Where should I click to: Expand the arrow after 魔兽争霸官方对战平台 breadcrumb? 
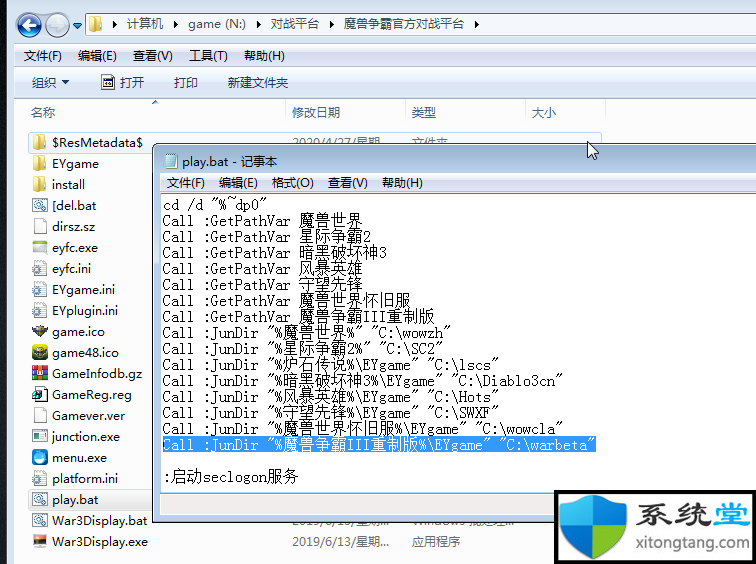click(x=476, y=24)
